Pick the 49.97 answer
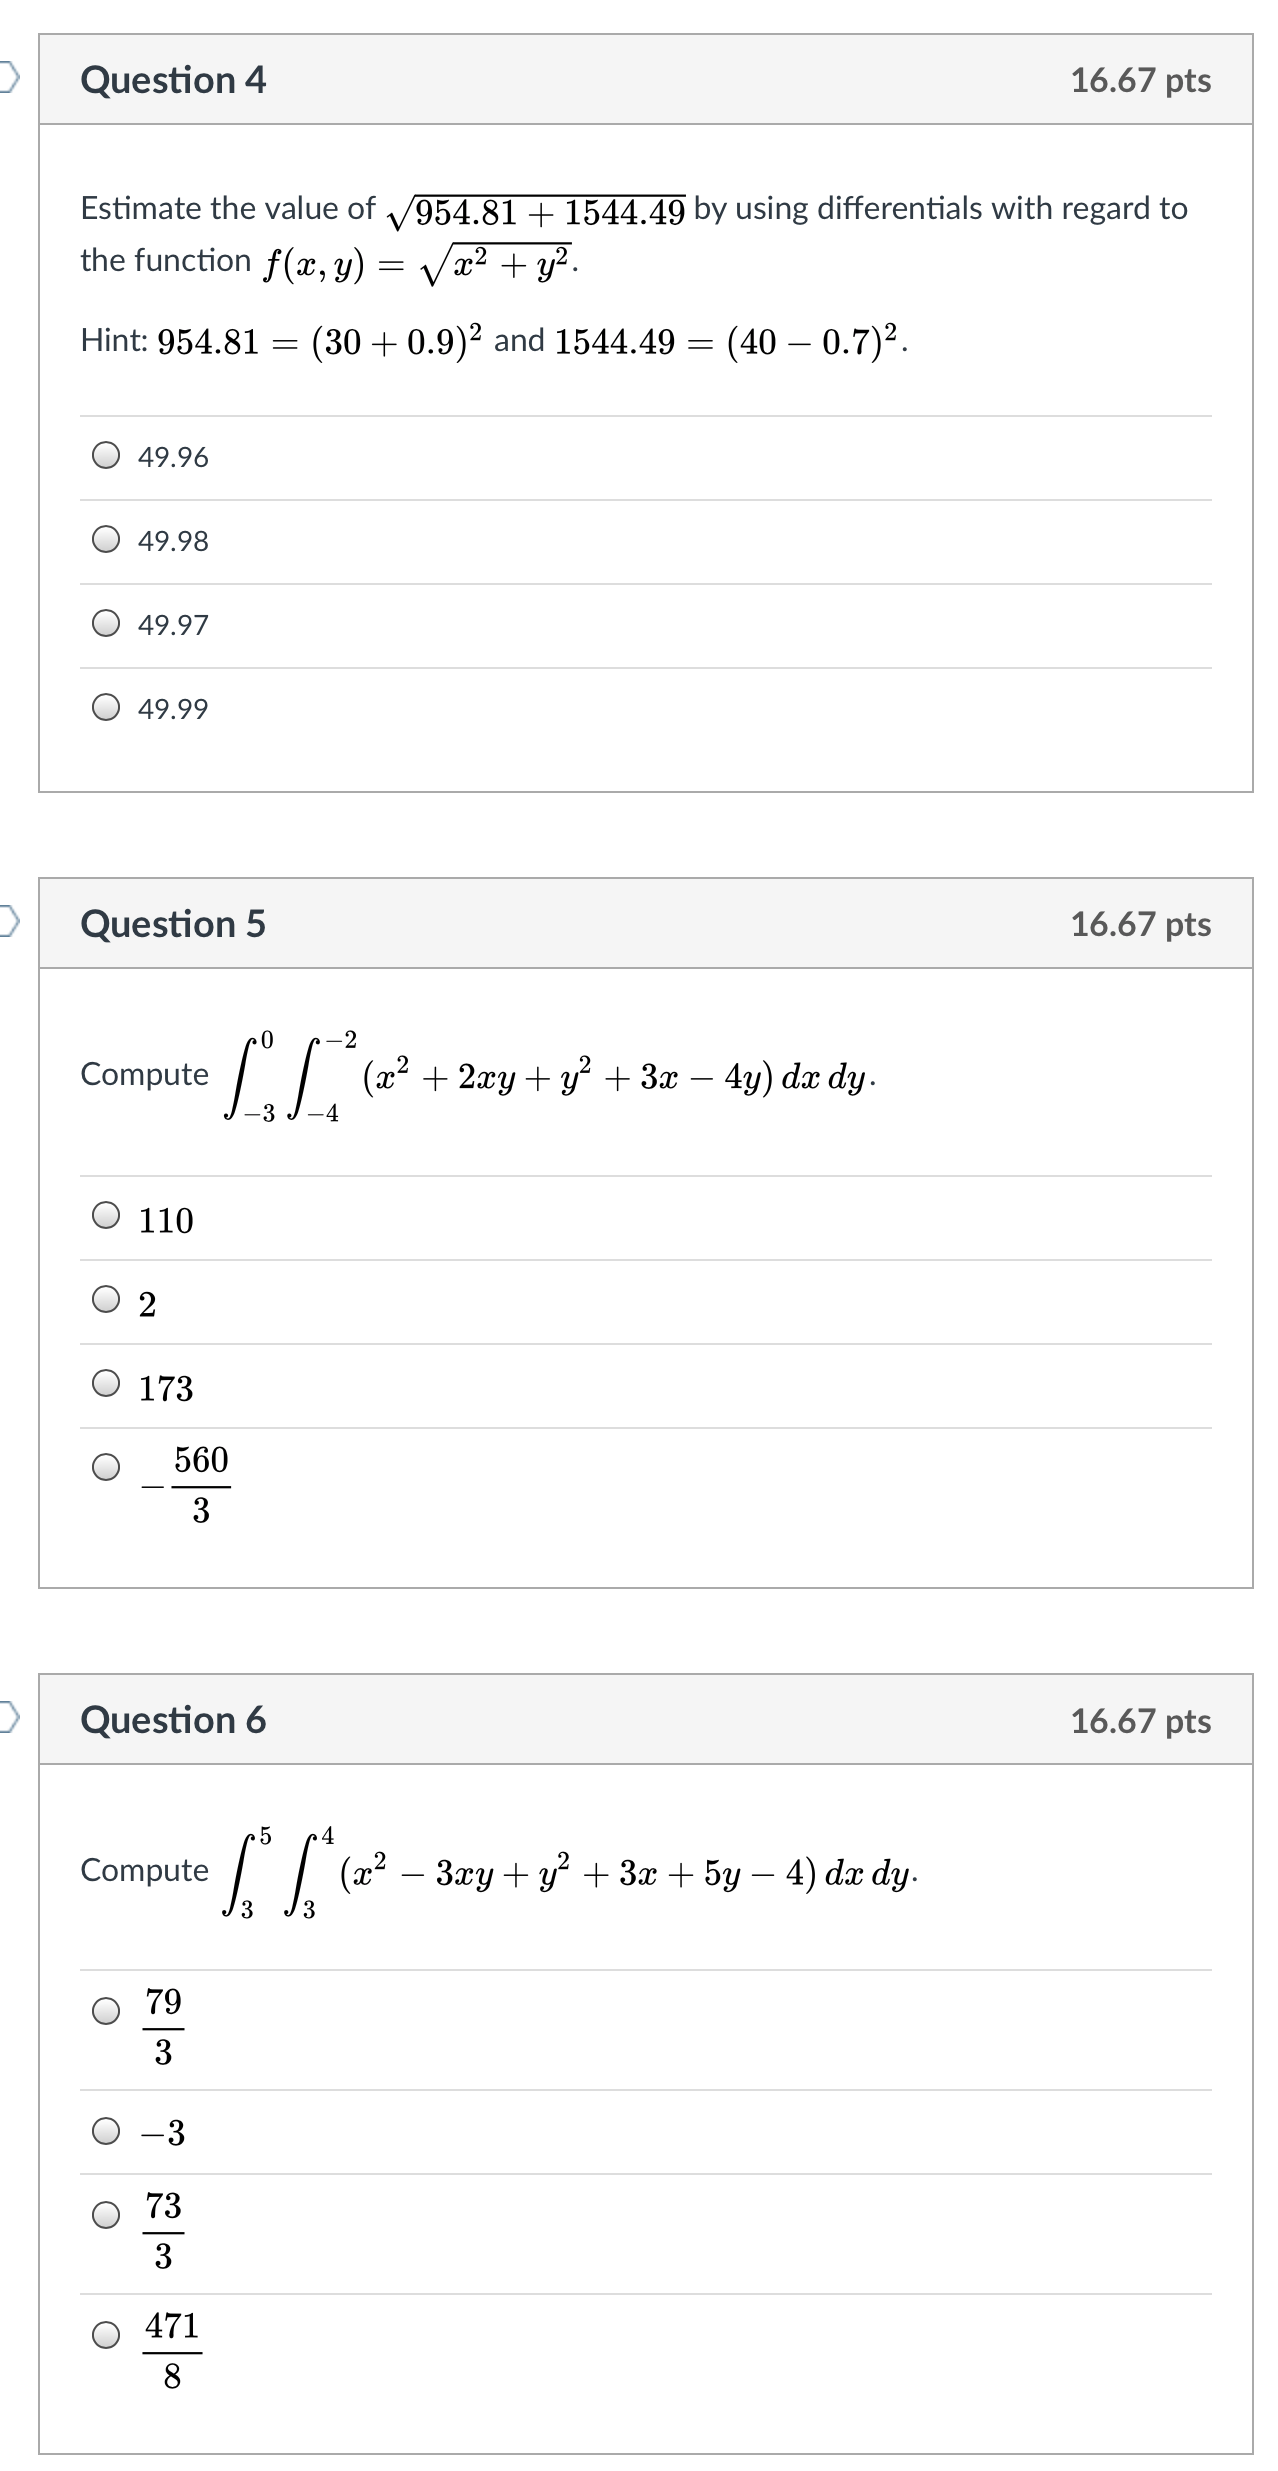1278x2471 pixels. click(x=106, y=625)
